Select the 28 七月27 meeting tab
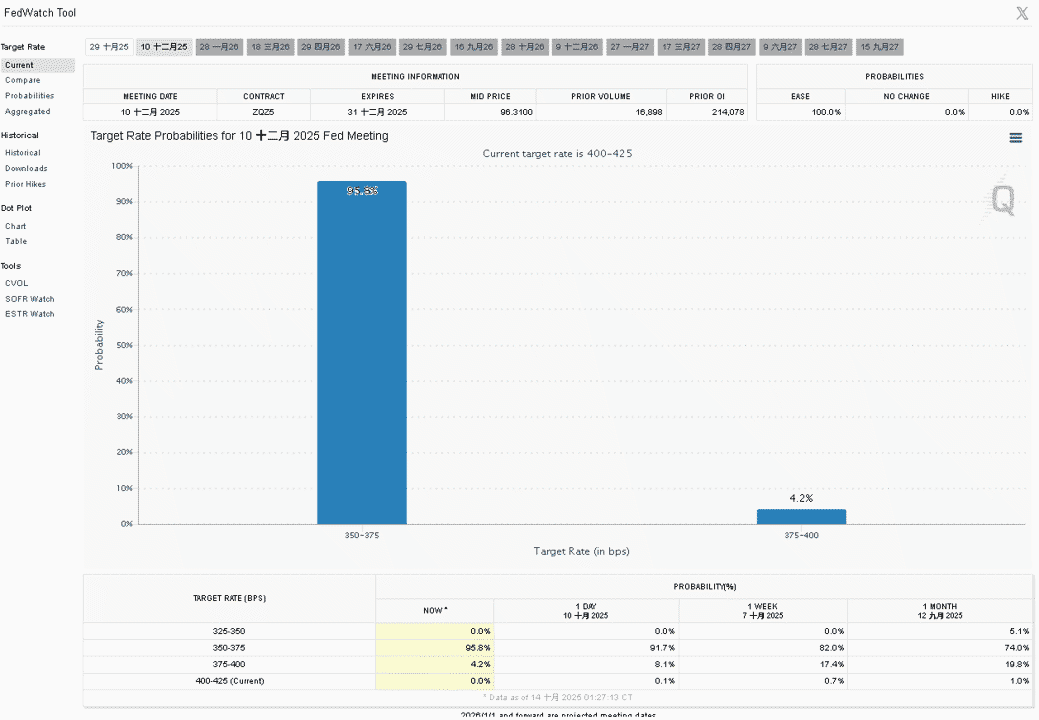 (828, 47)
